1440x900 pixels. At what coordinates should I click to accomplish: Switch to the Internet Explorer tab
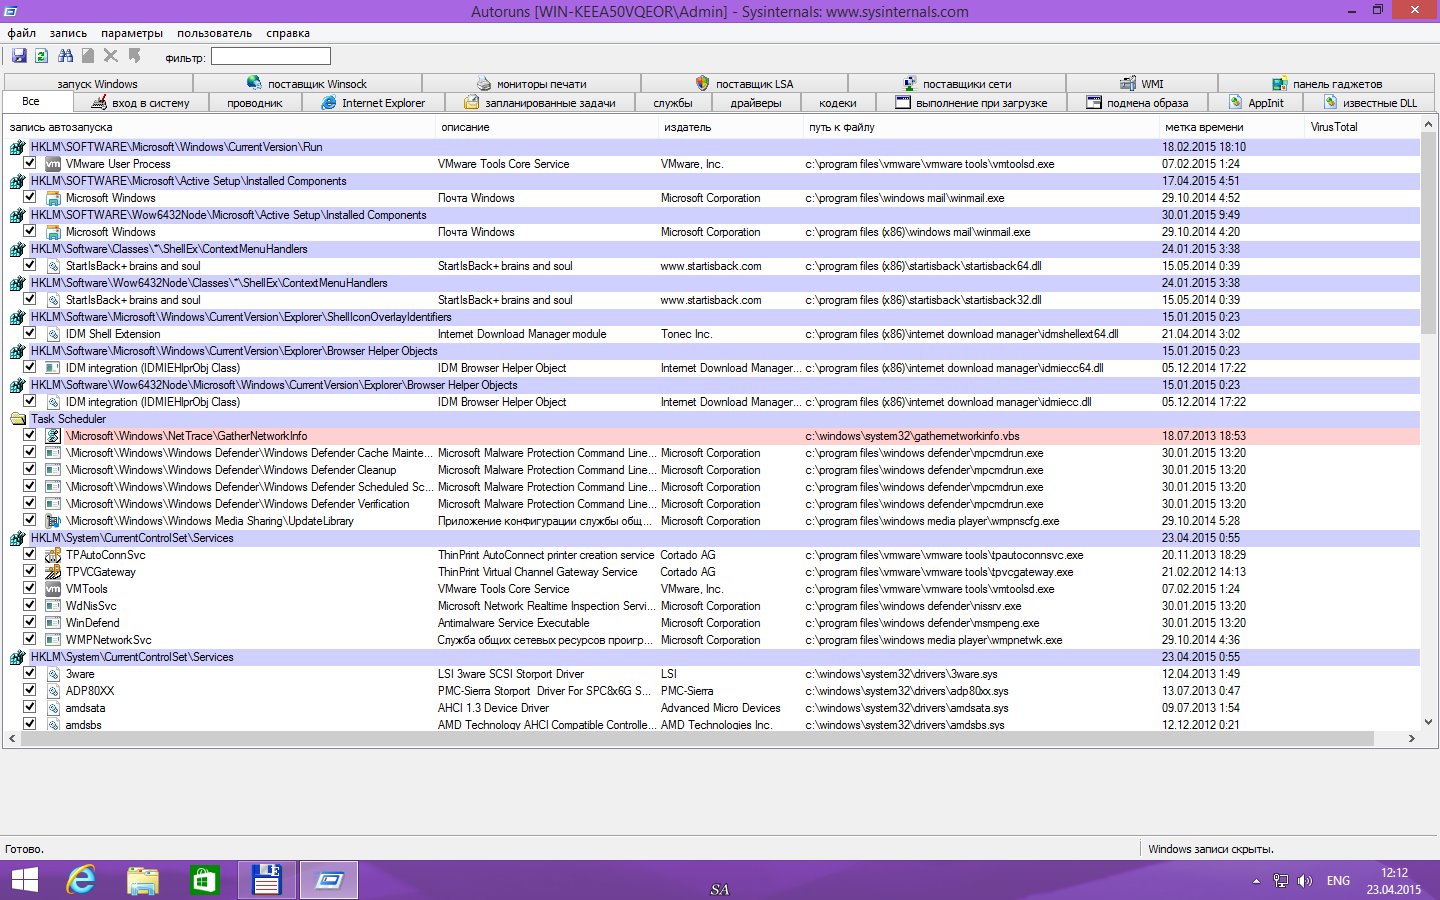click(373, 103)
